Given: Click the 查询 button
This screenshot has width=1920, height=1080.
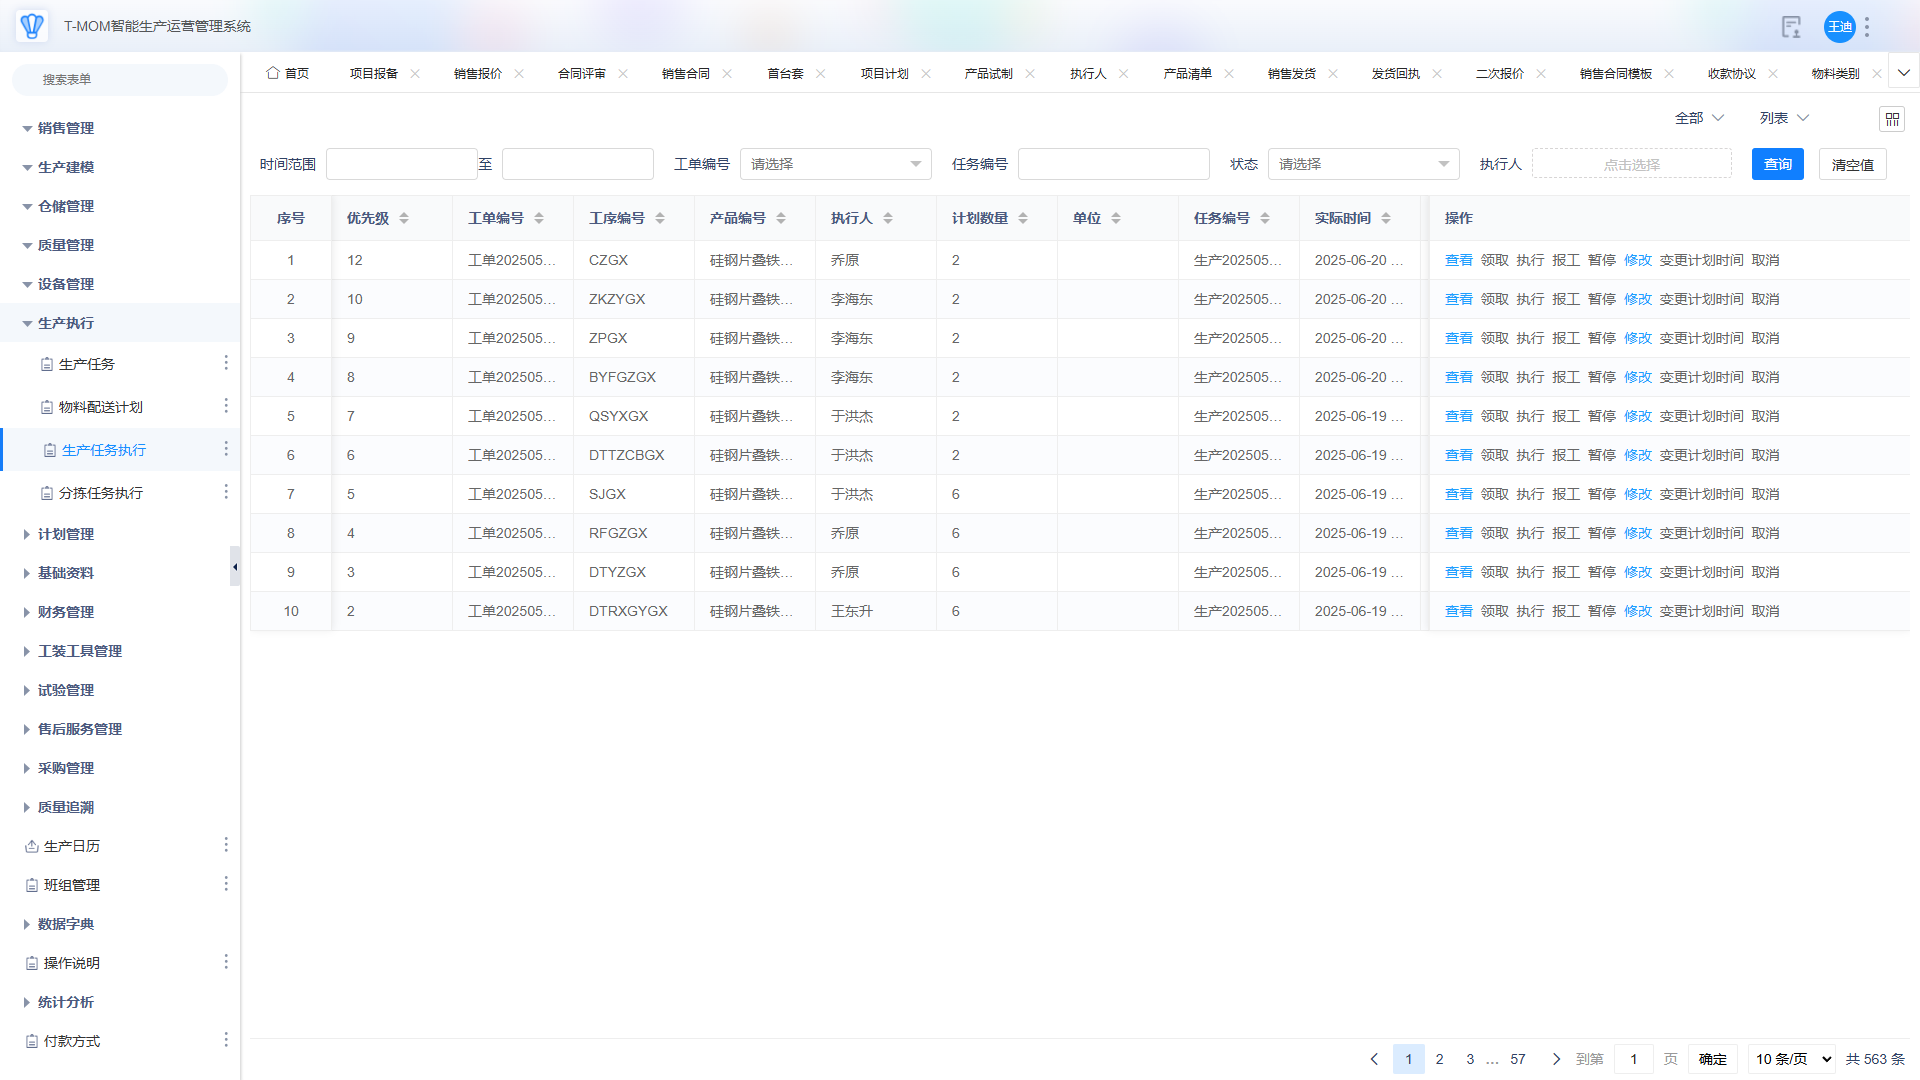Looking at the screenshot, I should (x=1777, y=164).
